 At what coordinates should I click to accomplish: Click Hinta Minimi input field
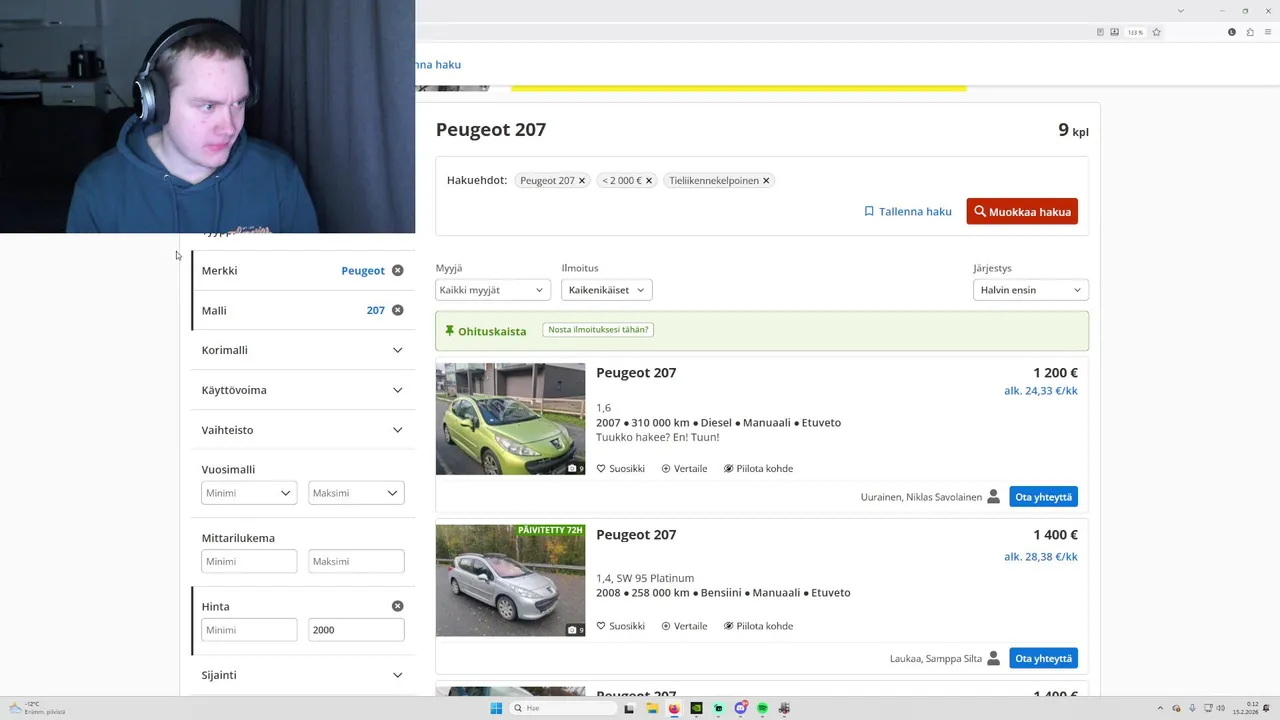[249, 630]
